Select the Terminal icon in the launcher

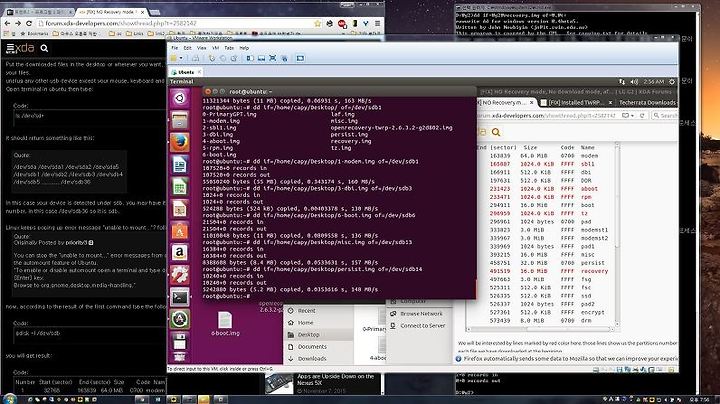tap(180, 297)
